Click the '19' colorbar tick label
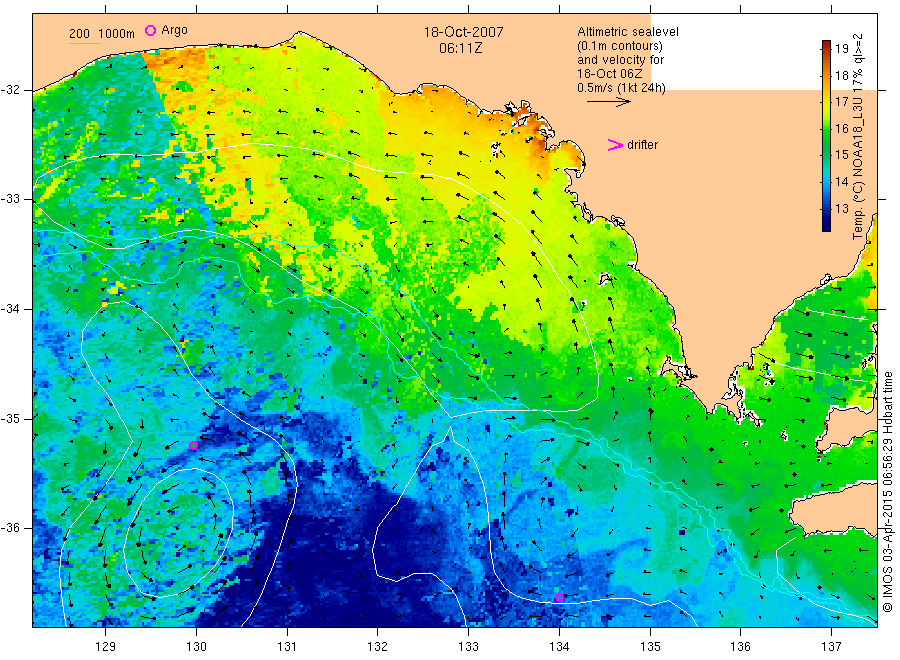The width and height of the screenshot is (900, 660). click(x=842, y=48)
